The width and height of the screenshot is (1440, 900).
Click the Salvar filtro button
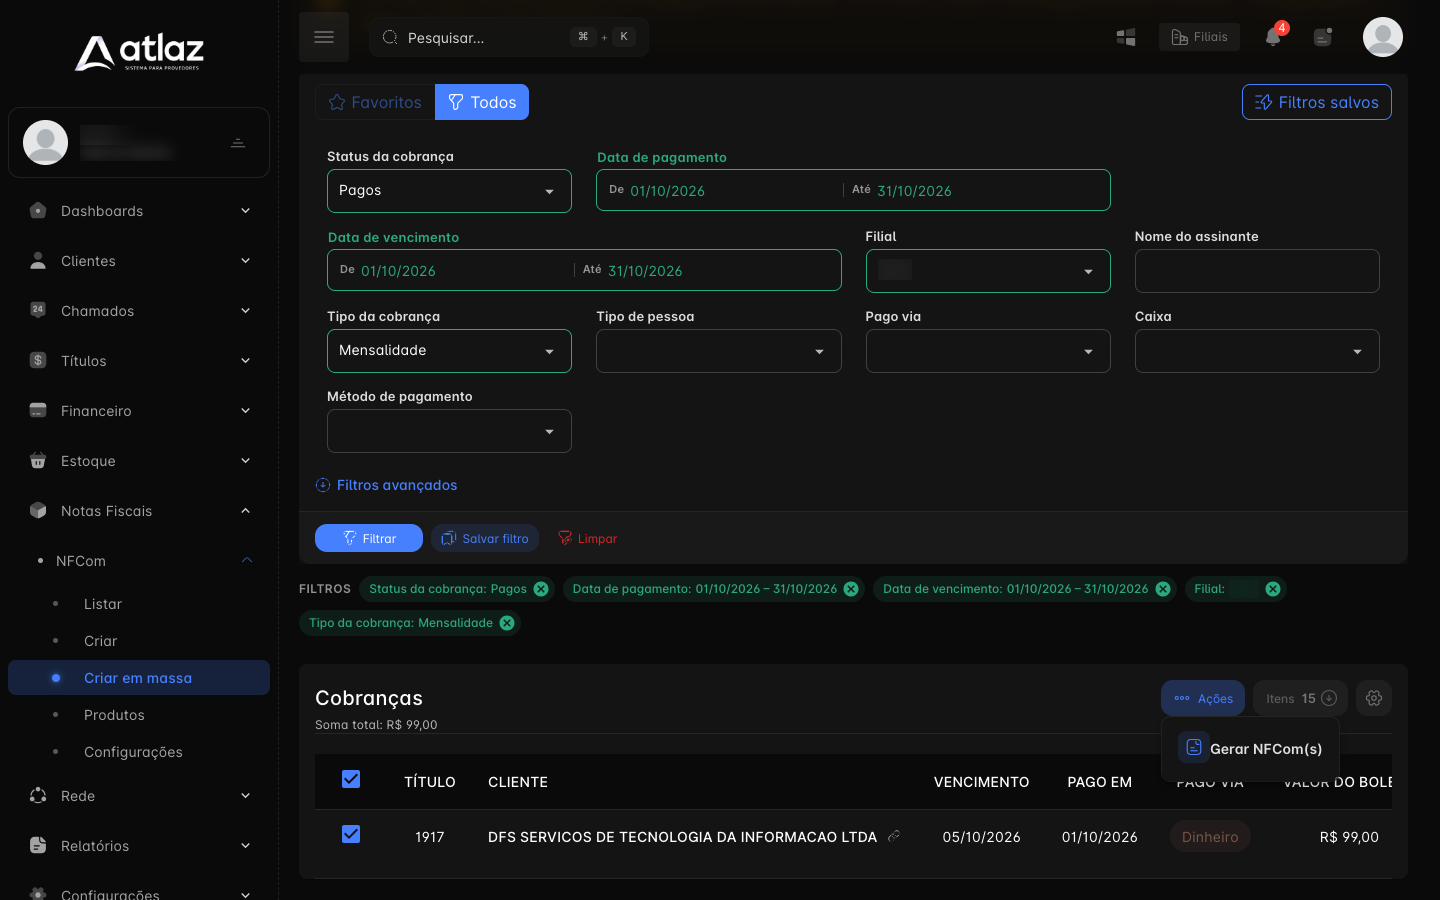[485, 538]
